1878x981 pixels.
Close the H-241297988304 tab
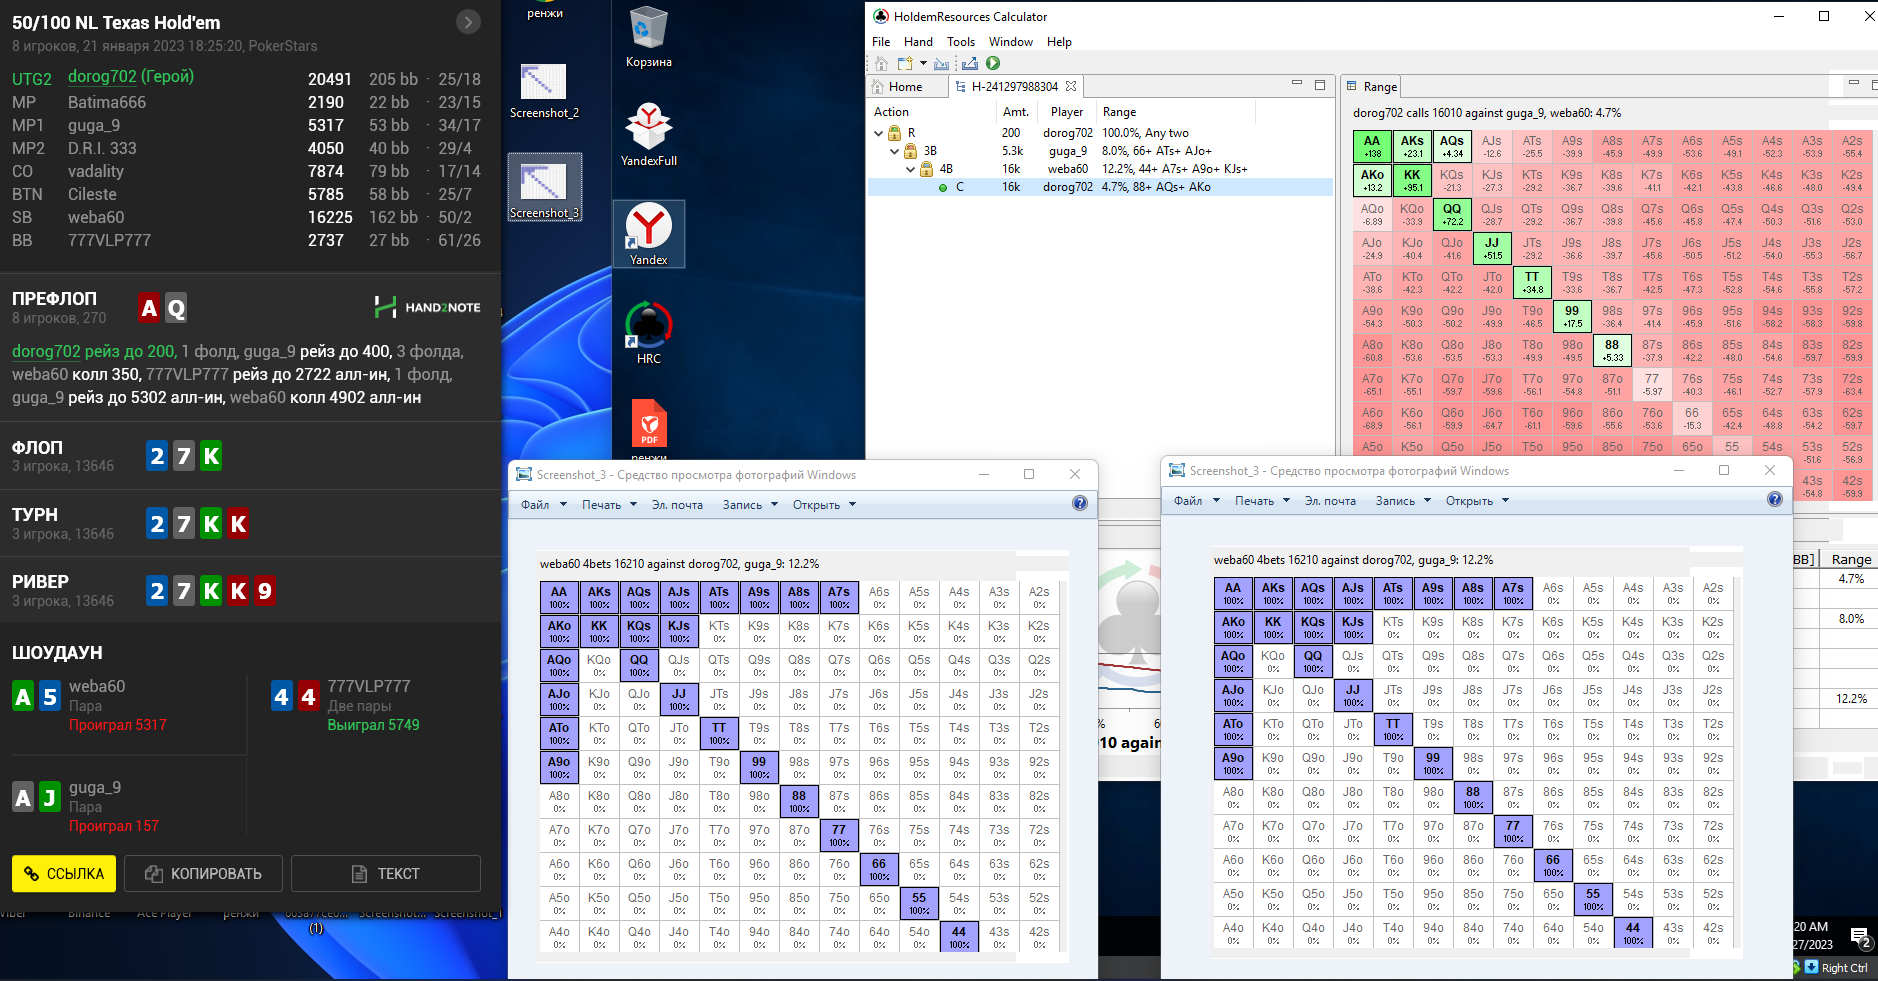(1071, 86)
